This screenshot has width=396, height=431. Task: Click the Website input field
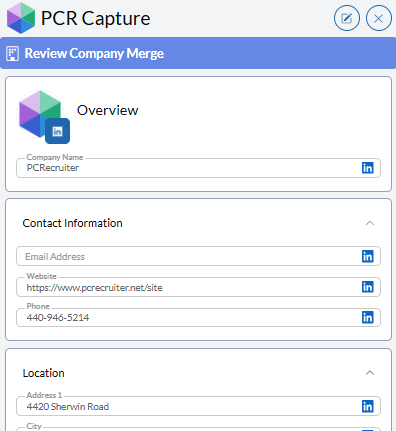[198, 287]
